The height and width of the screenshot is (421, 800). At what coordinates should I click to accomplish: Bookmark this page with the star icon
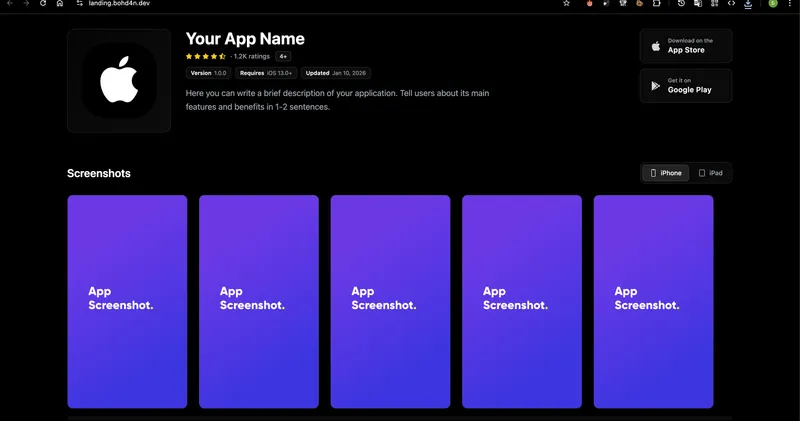click(x=566, y=4)
